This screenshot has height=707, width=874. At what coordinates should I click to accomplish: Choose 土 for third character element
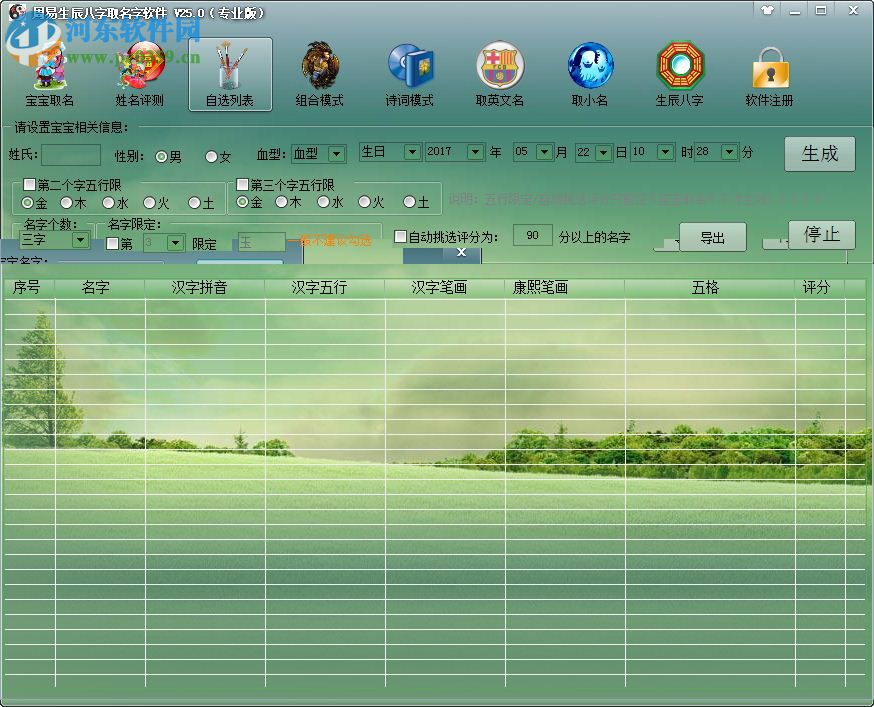click(409, 202)
